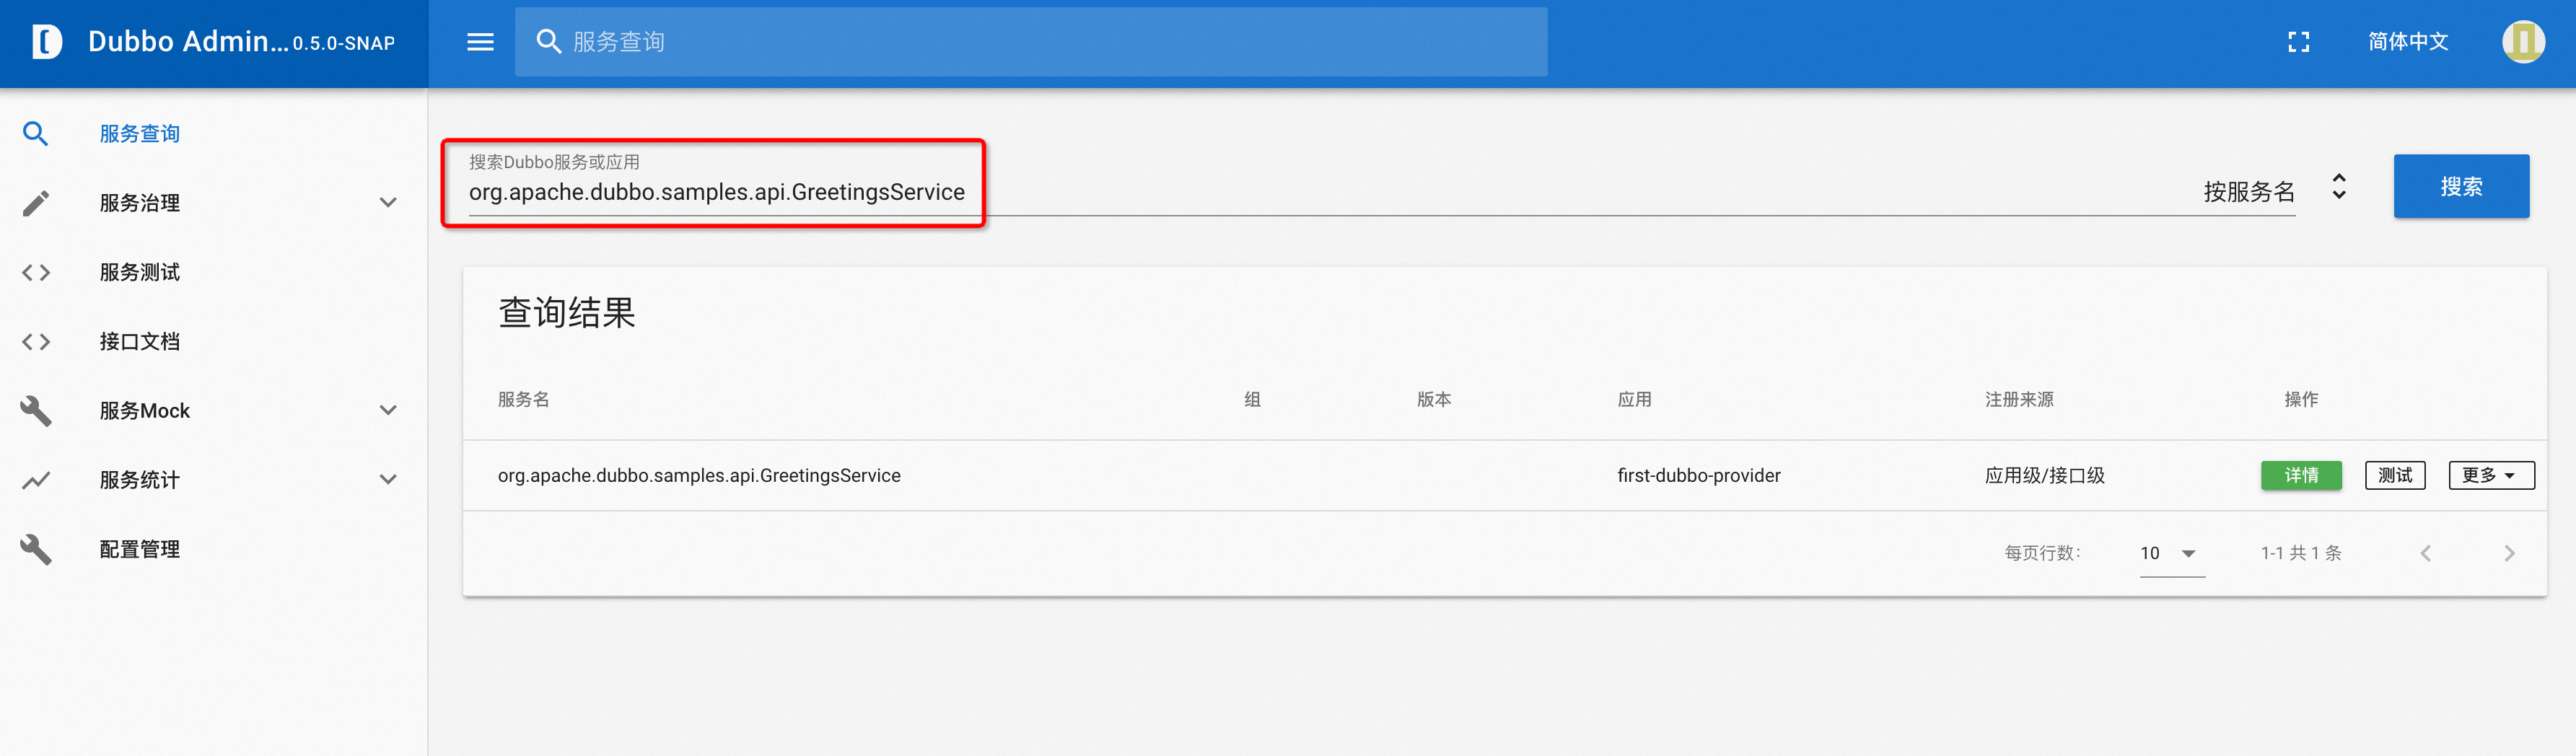The image size is (2576, 756).
Task: Click the pencil icon for 服务治理
Action: (36, 203)
